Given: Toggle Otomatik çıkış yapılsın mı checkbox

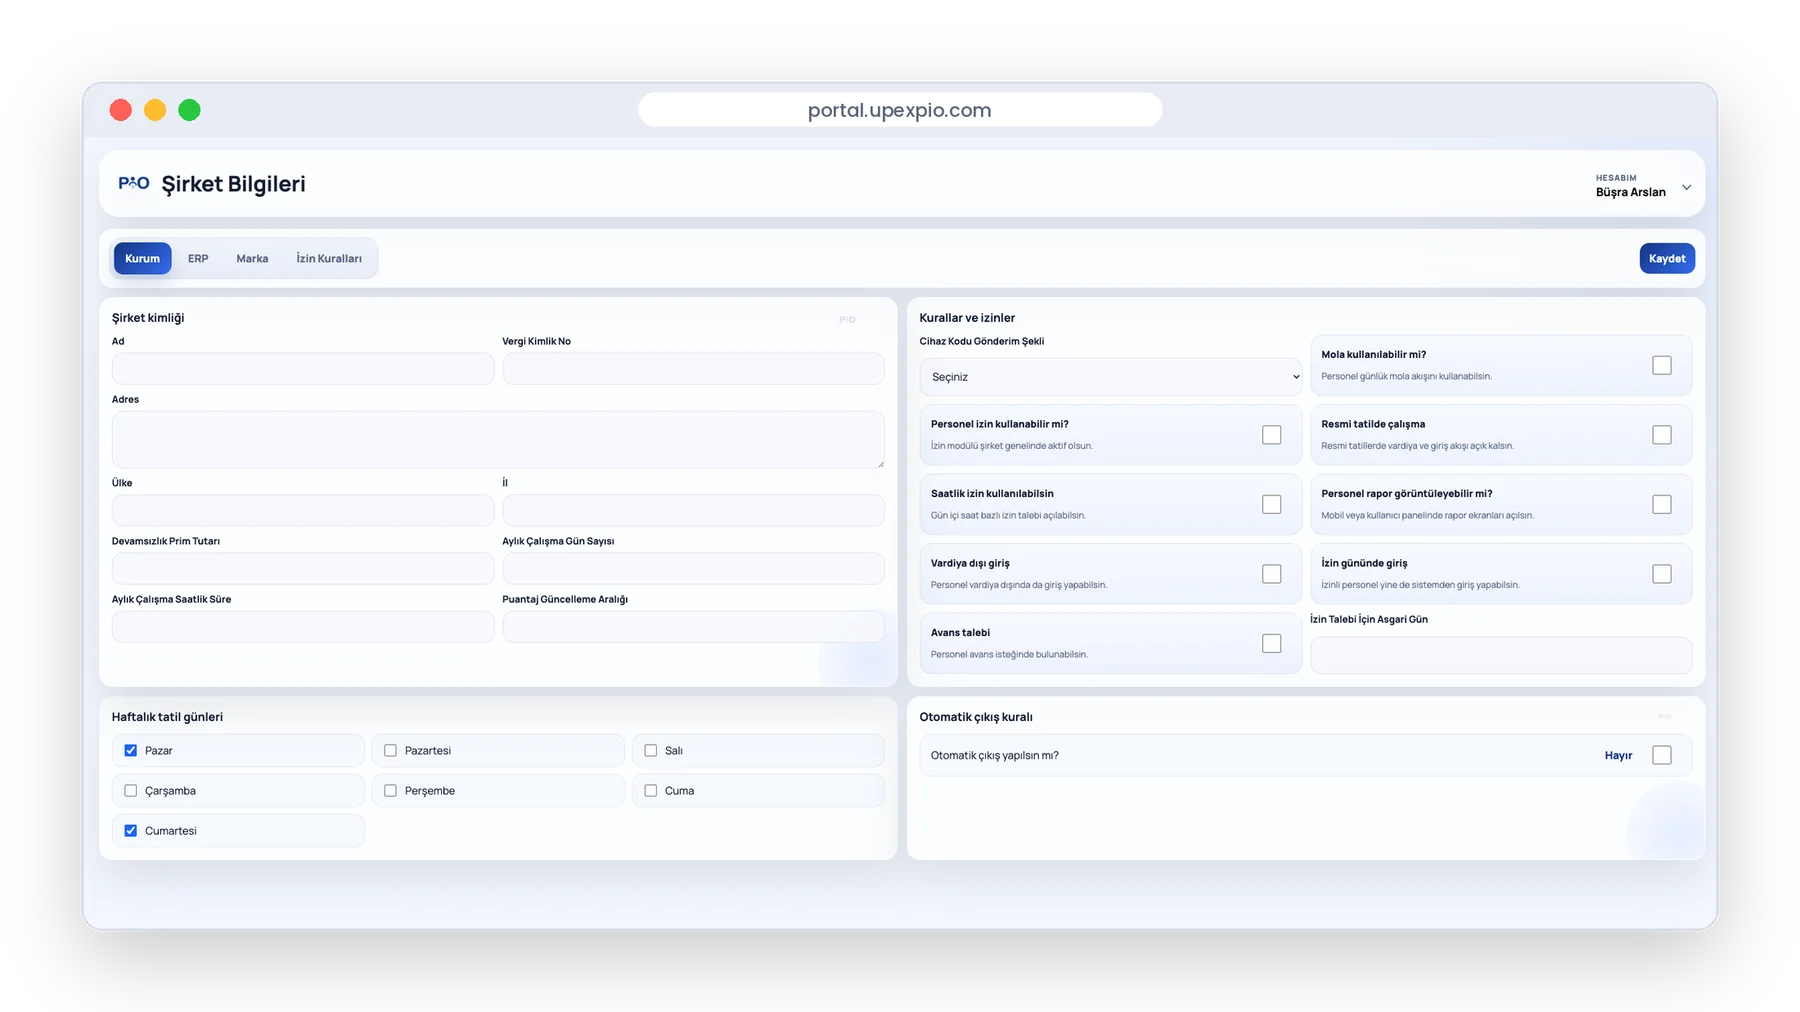Looking at the screenshot, I should pyautogui.click(x=1662, y=755).
